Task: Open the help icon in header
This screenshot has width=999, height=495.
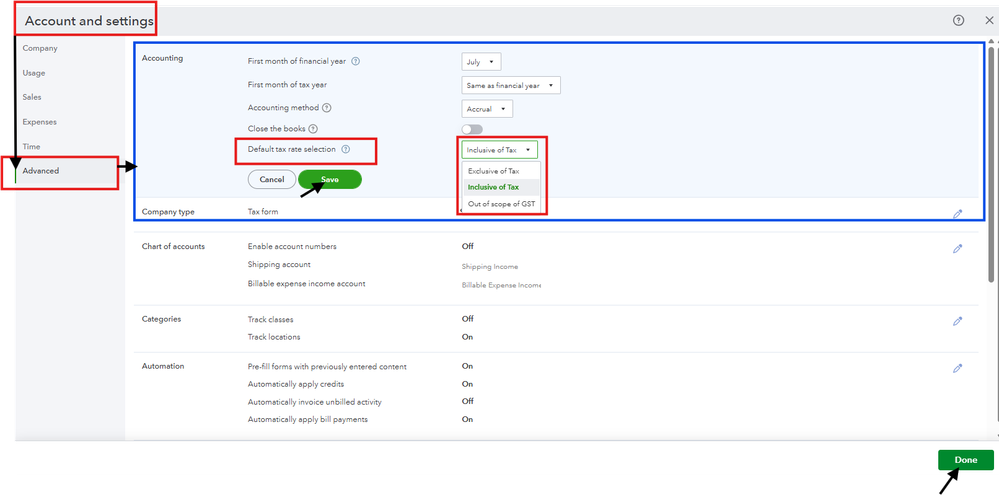Action: [958, 21]
